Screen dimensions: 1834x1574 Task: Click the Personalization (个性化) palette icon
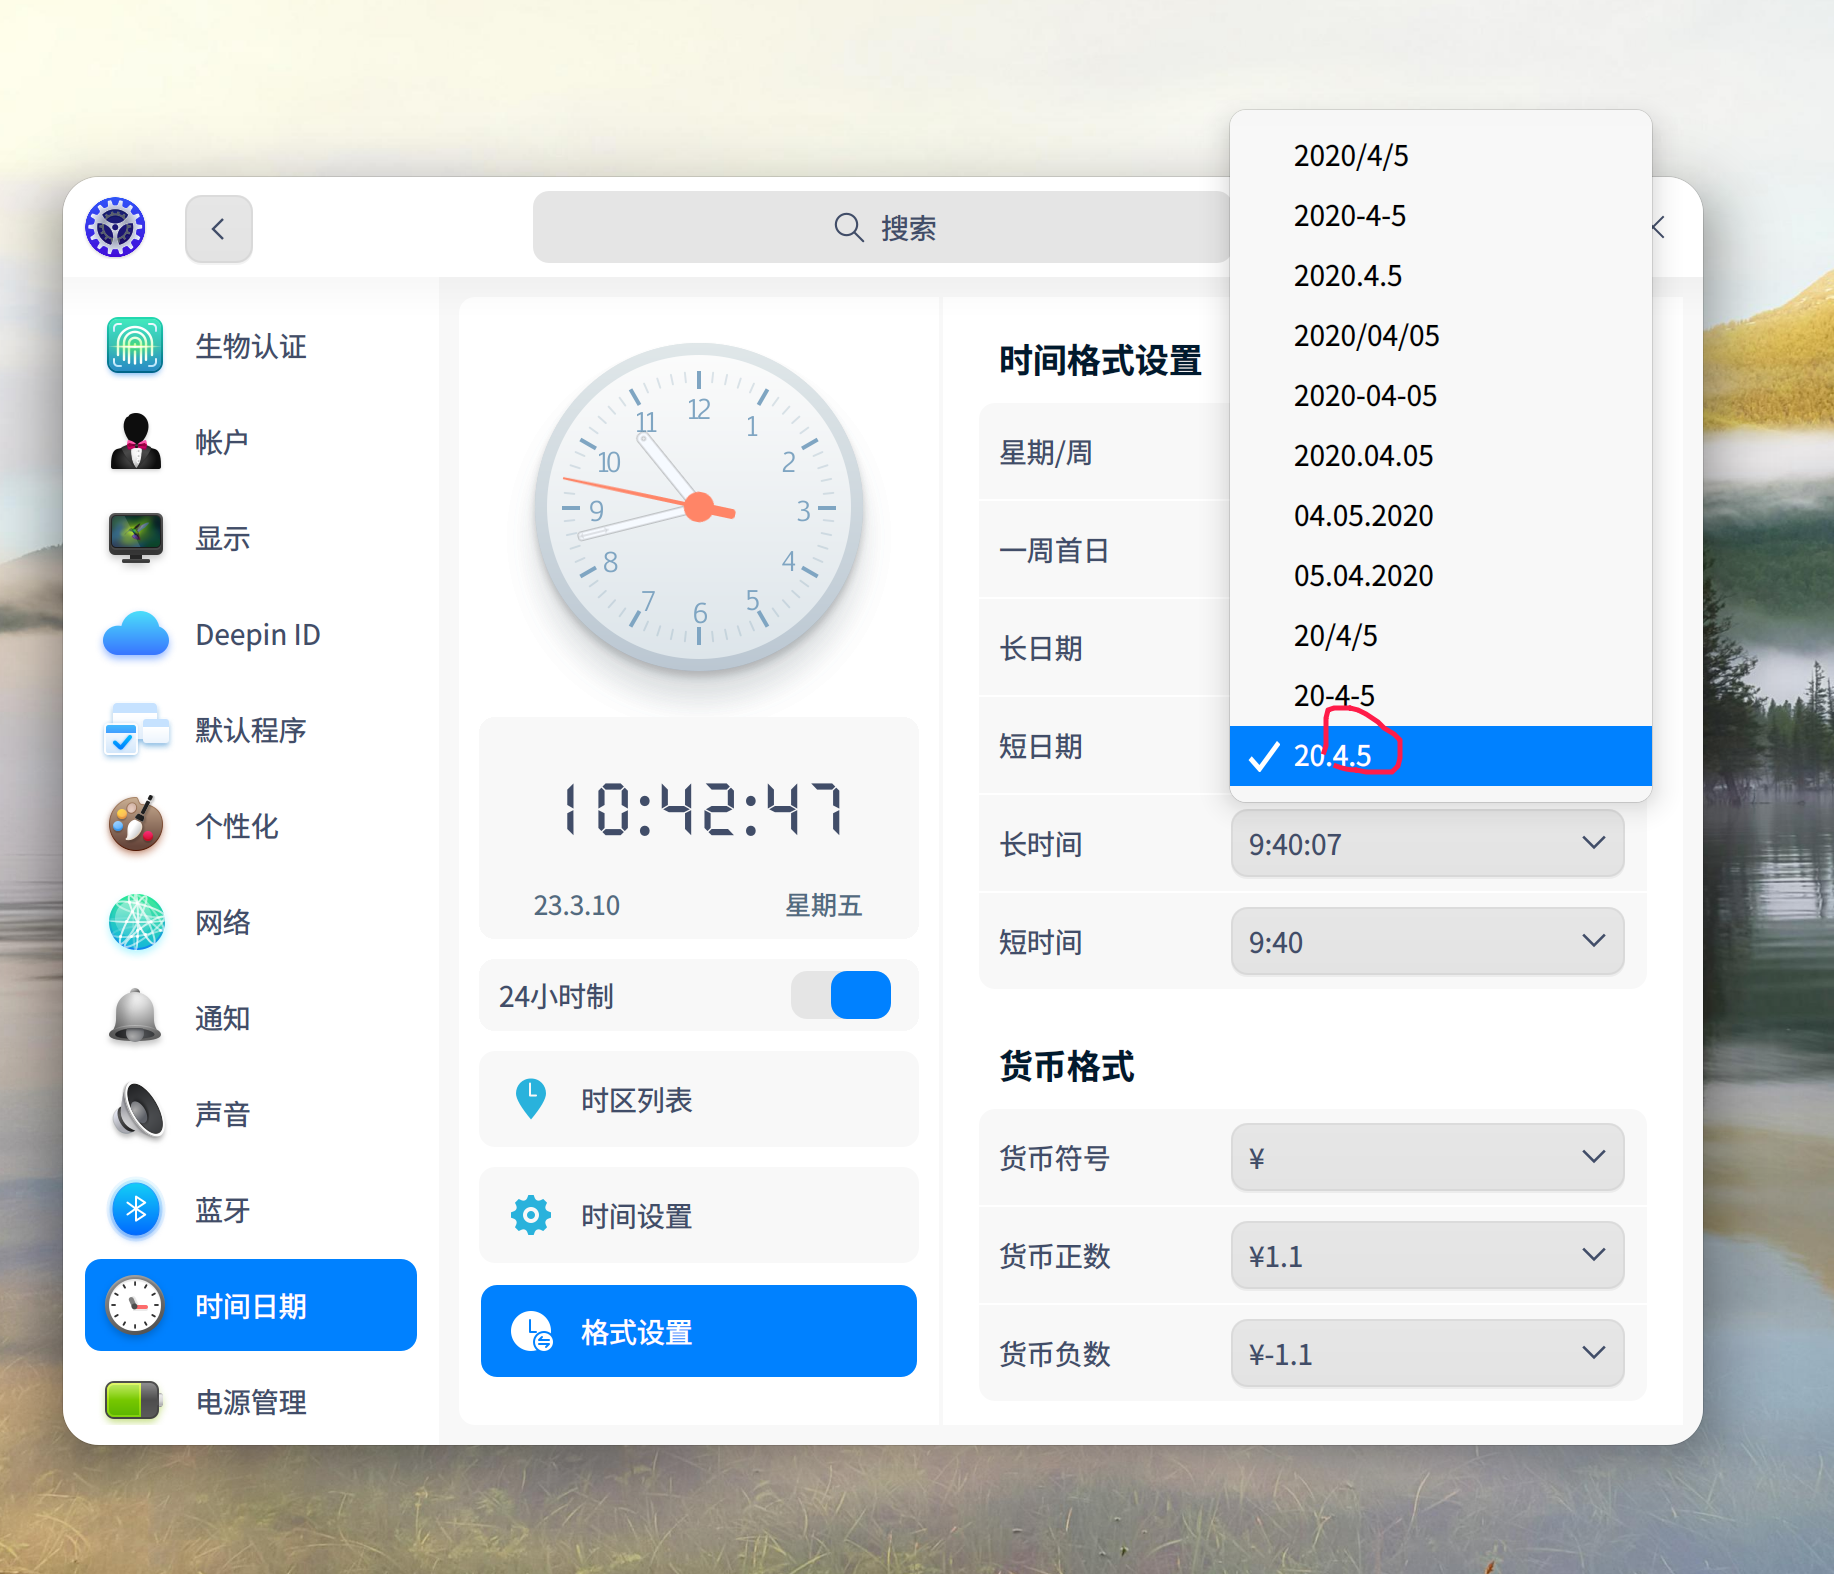(x=136, y=825)
